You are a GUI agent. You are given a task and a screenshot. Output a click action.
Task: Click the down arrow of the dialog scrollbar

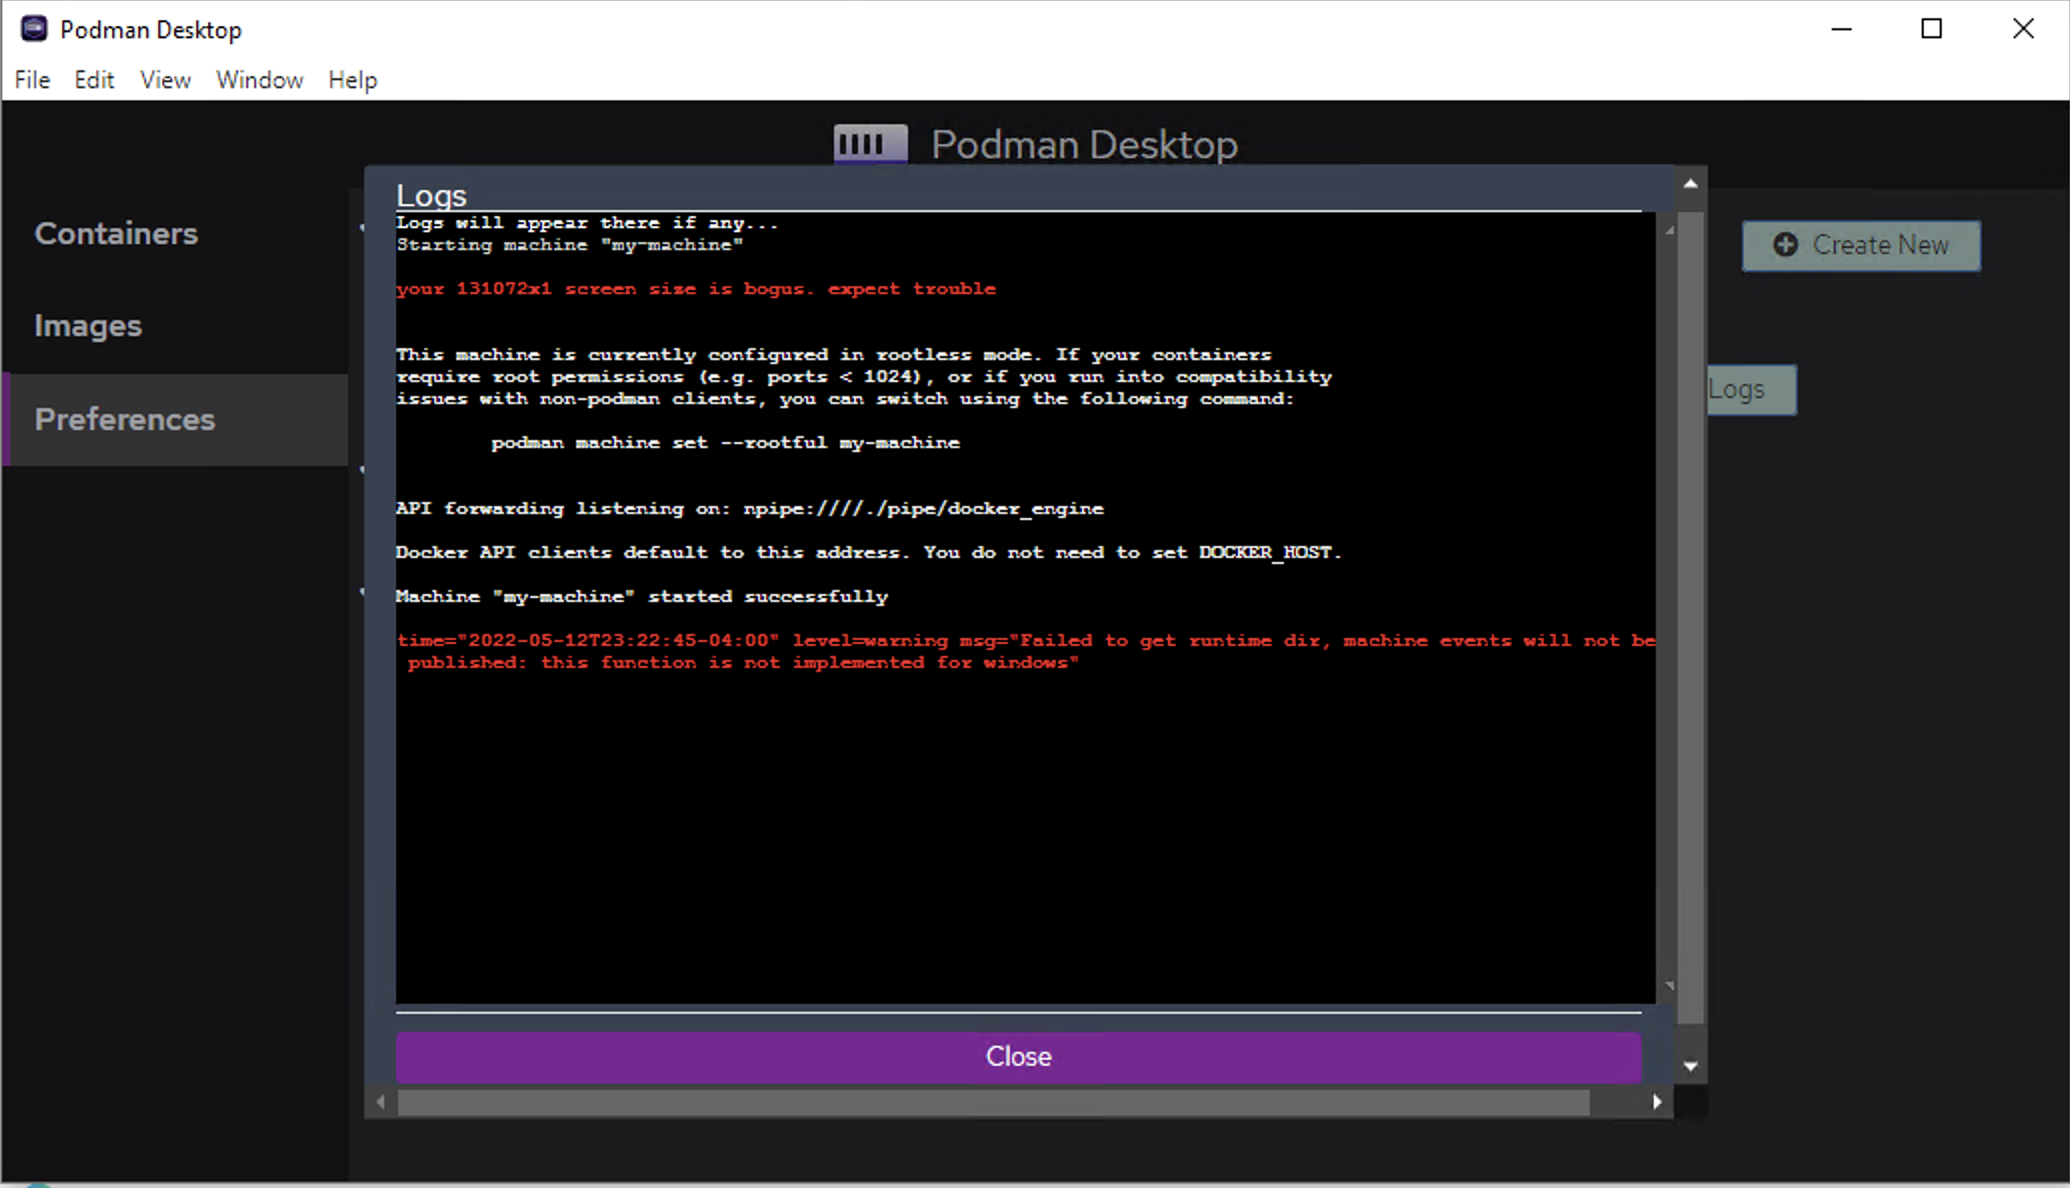[1690, 1065]
